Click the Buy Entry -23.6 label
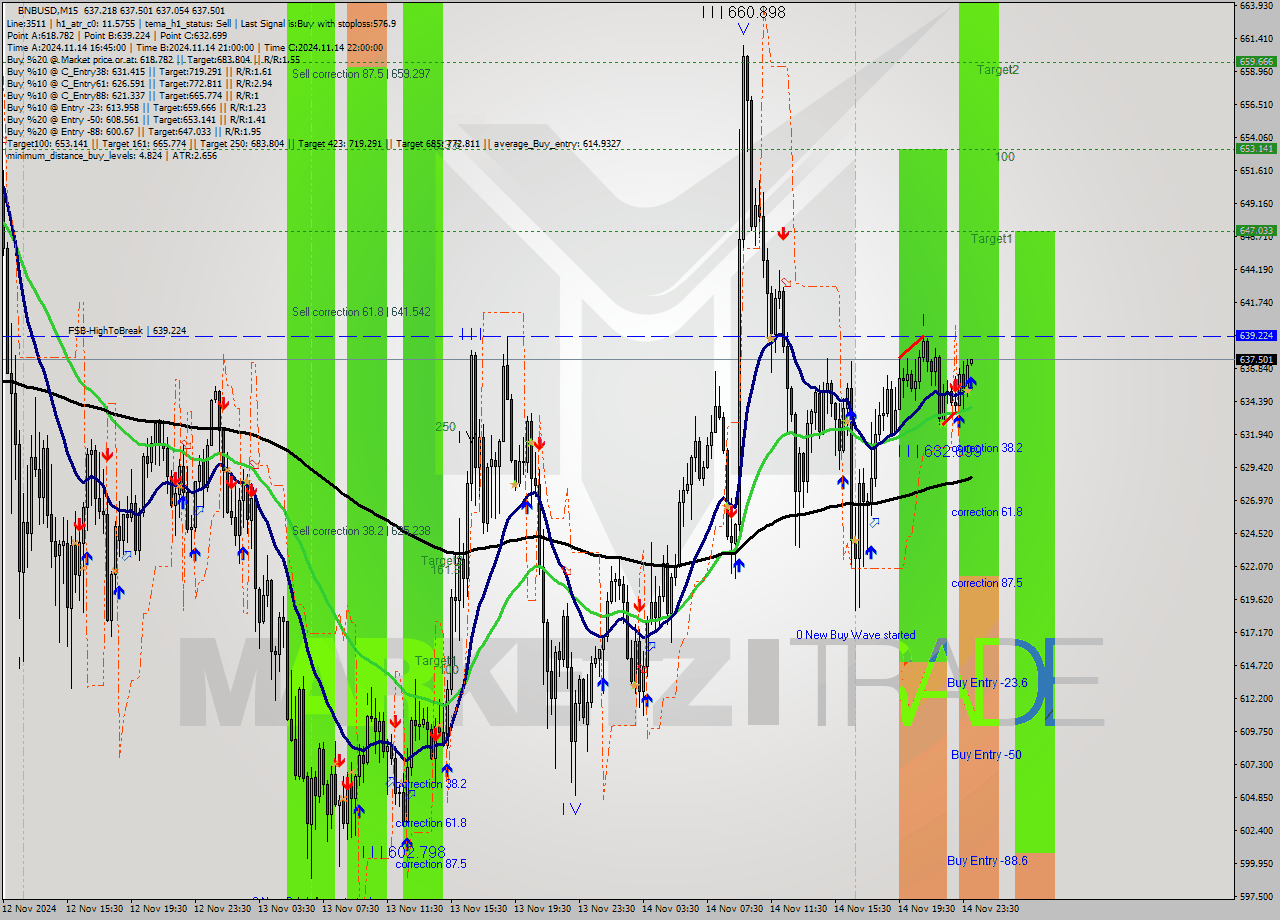 (x=987, y=683)
